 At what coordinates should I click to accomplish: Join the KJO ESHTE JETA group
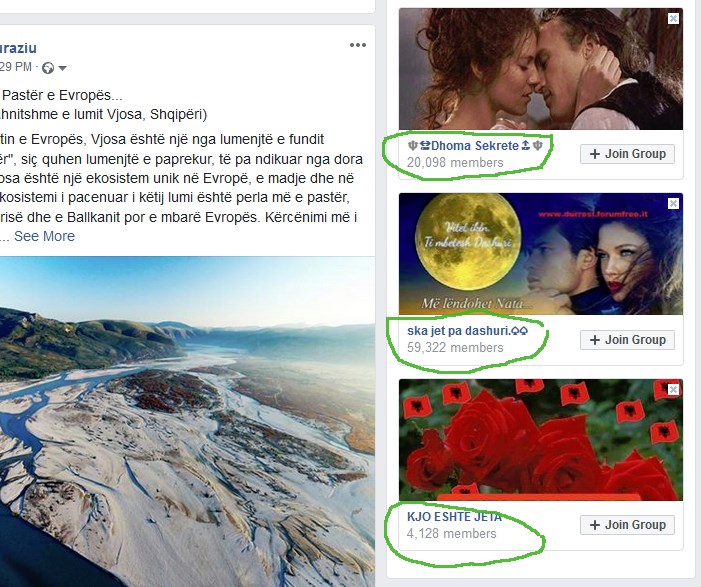[x=627, y=525]
